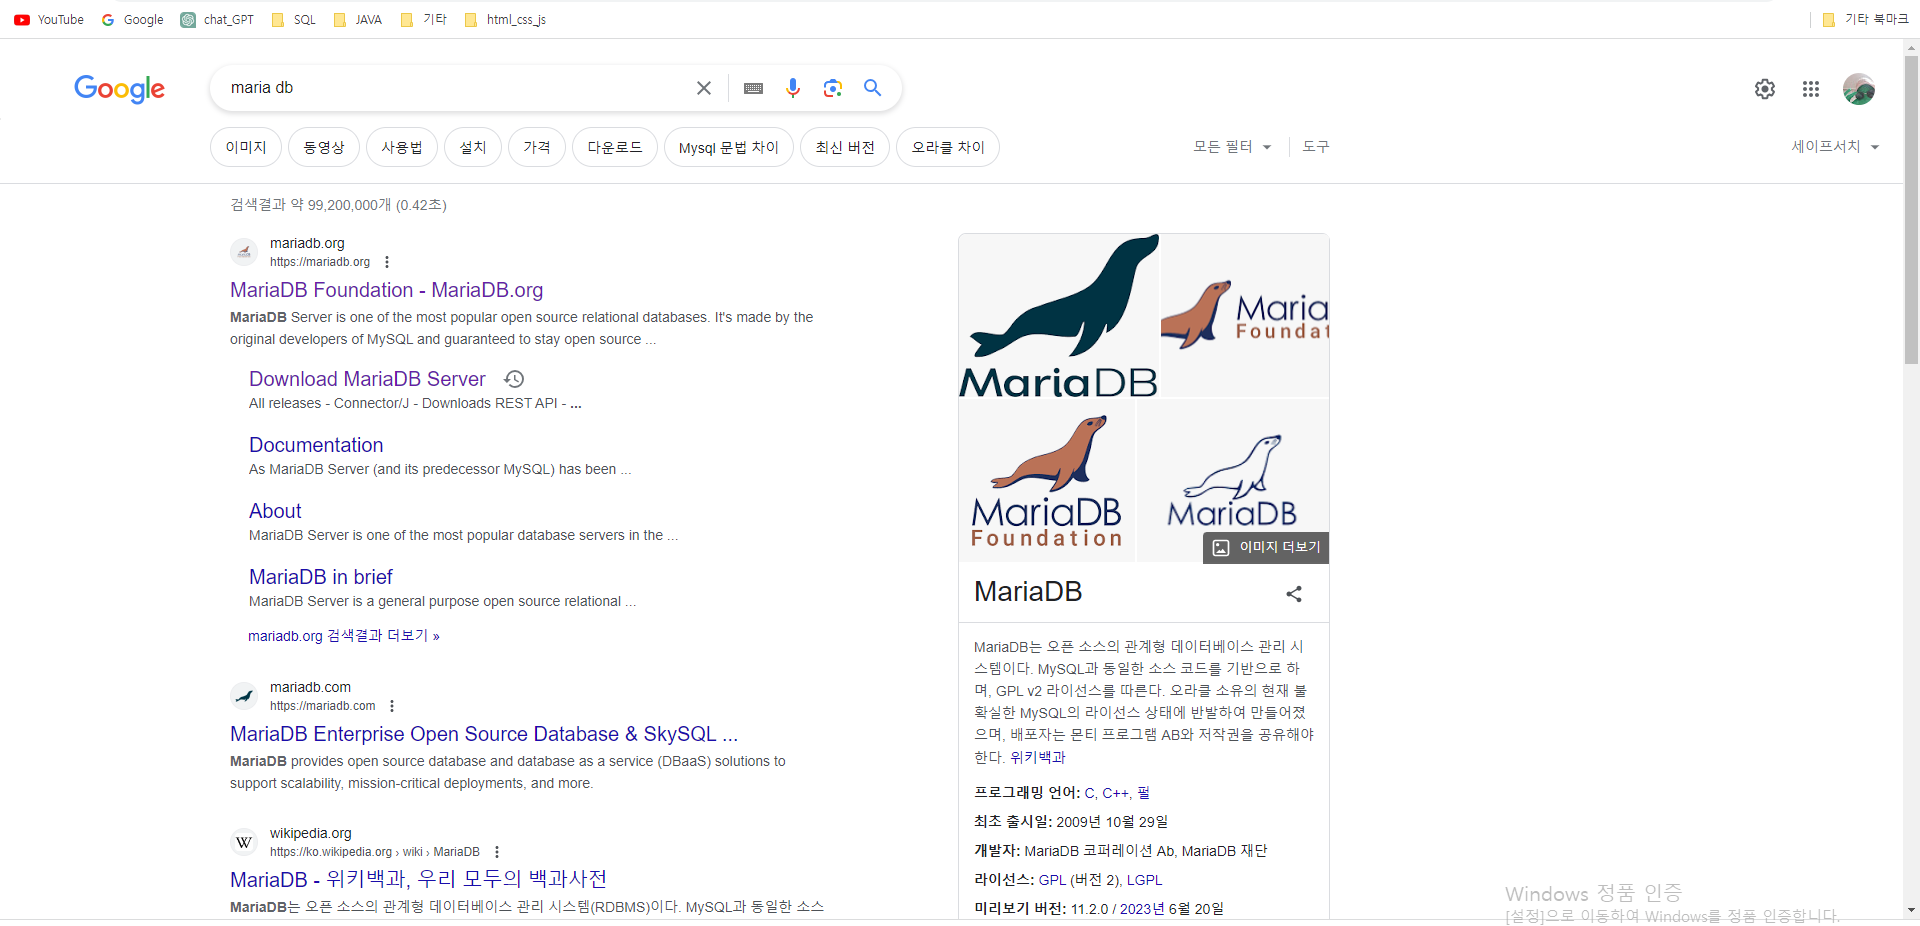Share the MariaDB knowledge panel
1920x926 pixels.
point(1294,594)
